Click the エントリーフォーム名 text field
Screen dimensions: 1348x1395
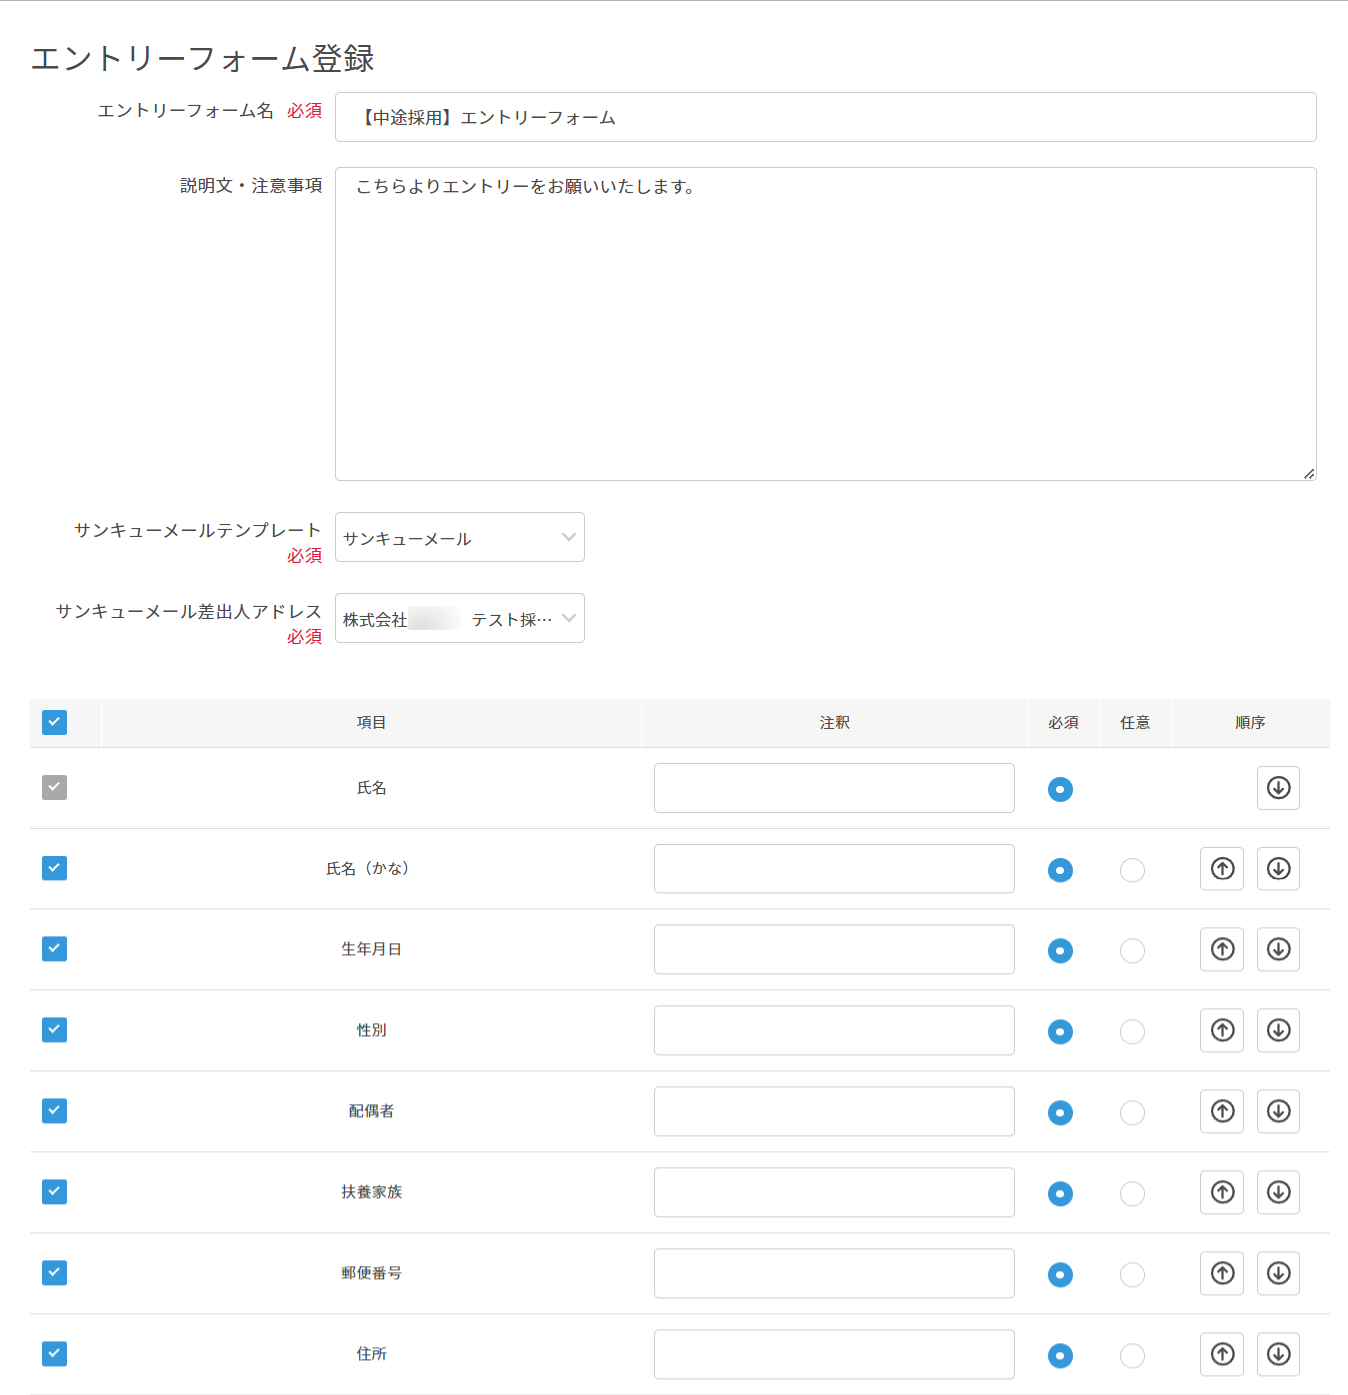click(x=825, y=118)
